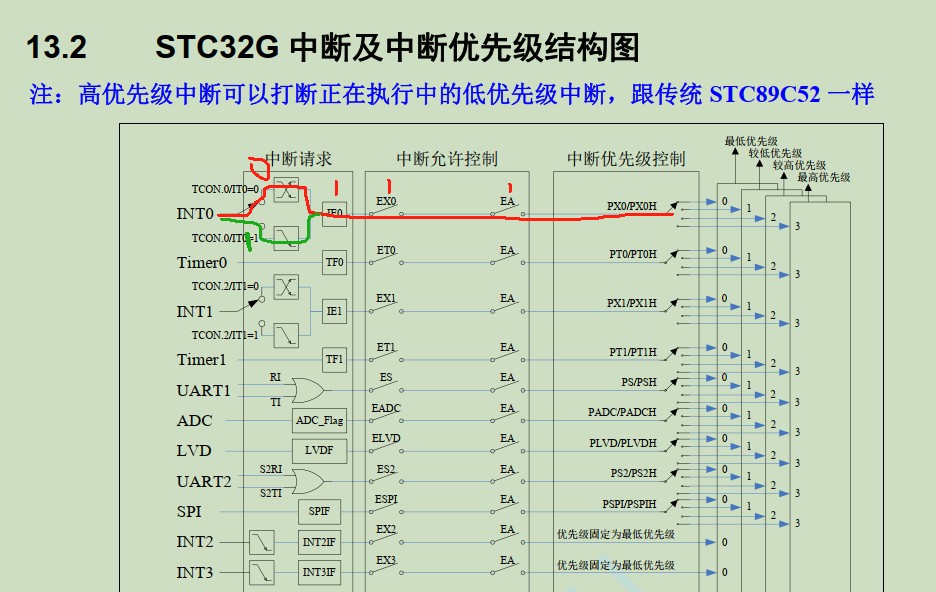Click the PT0/PT0H priority label
Screen dimensions: 936x592
633,254
